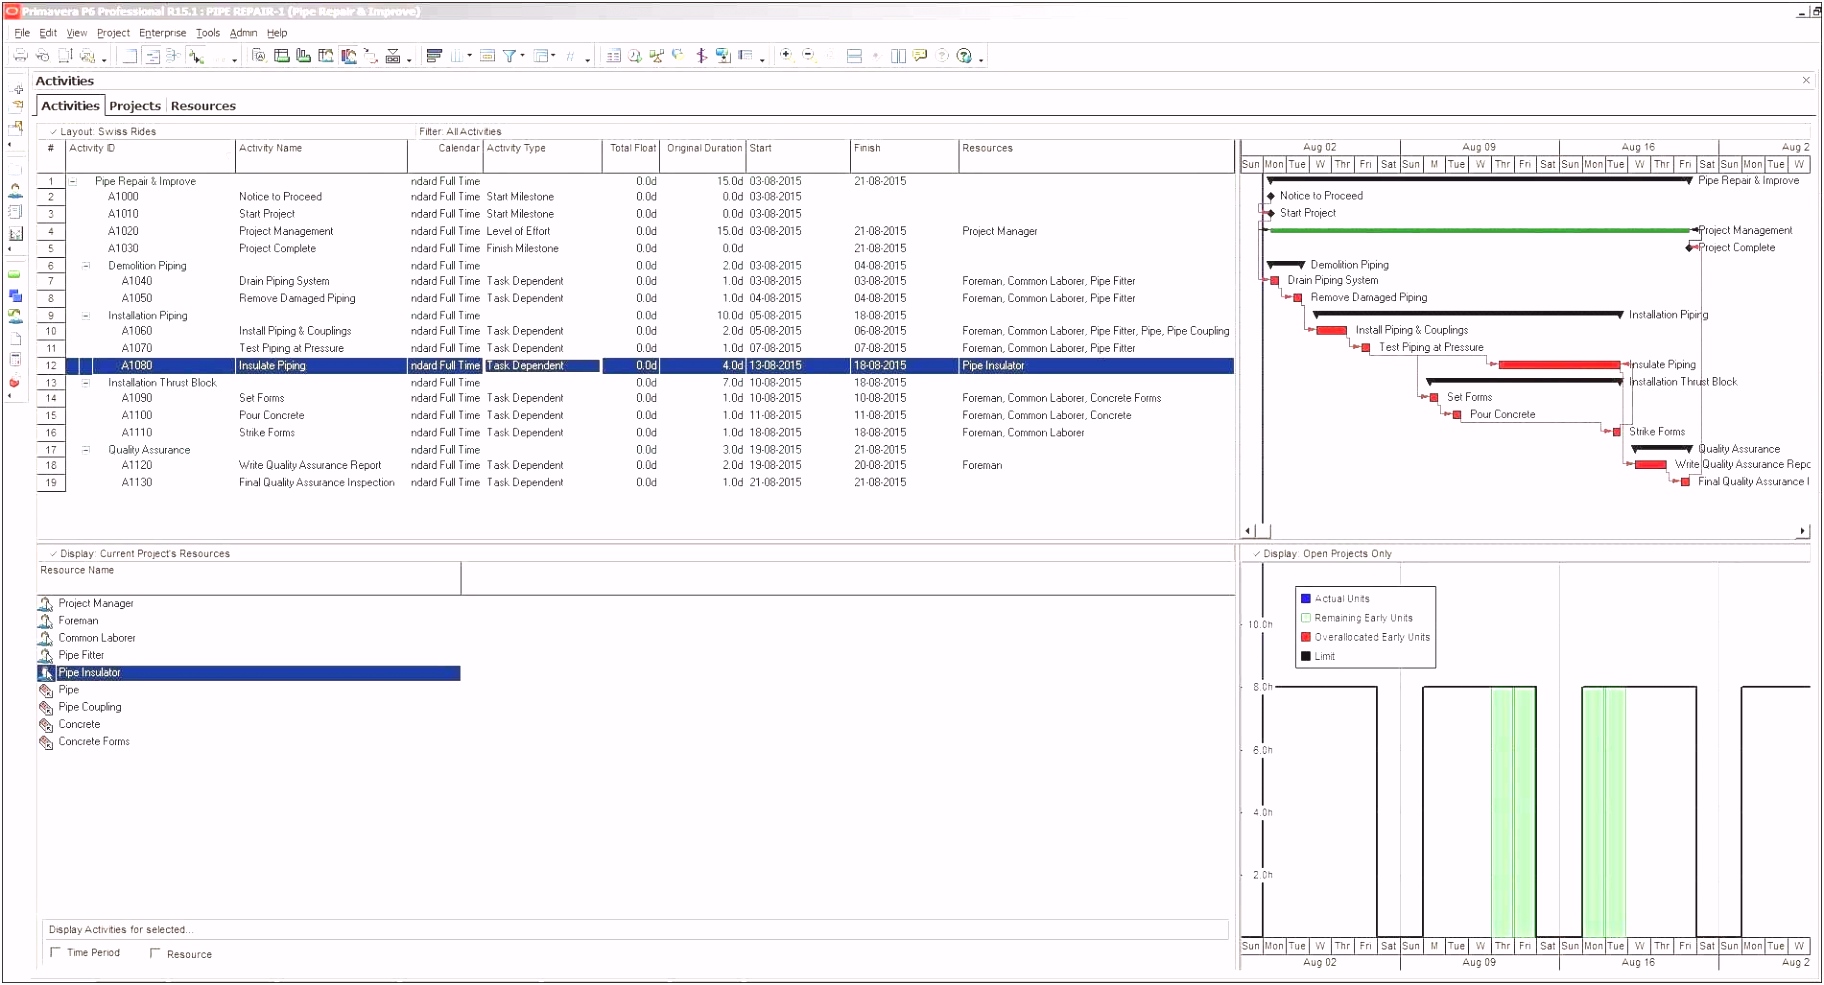Click the Resource Usage Profile histogram icon
This screenshot has width=1824, height=985.
[347, 56]
